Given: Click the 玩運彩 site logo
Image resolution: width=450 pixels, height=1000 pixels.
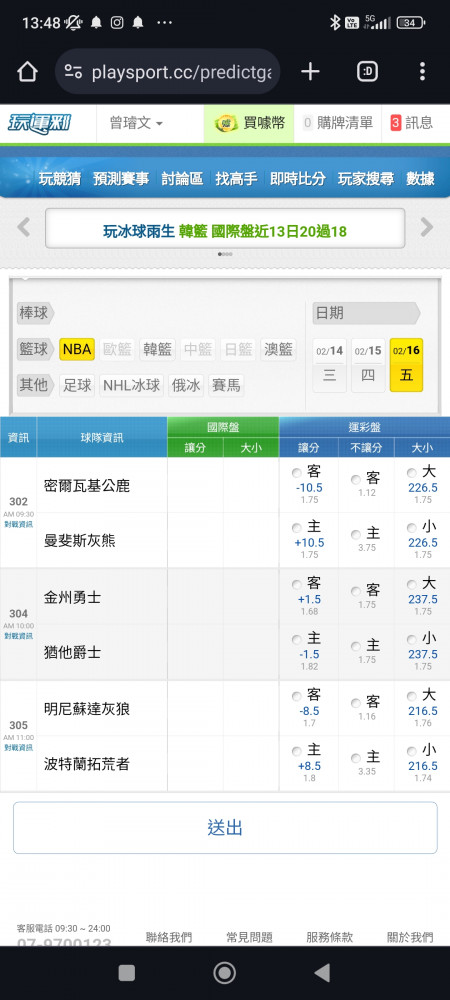Looking at the screenshot, I should point(40,123).
